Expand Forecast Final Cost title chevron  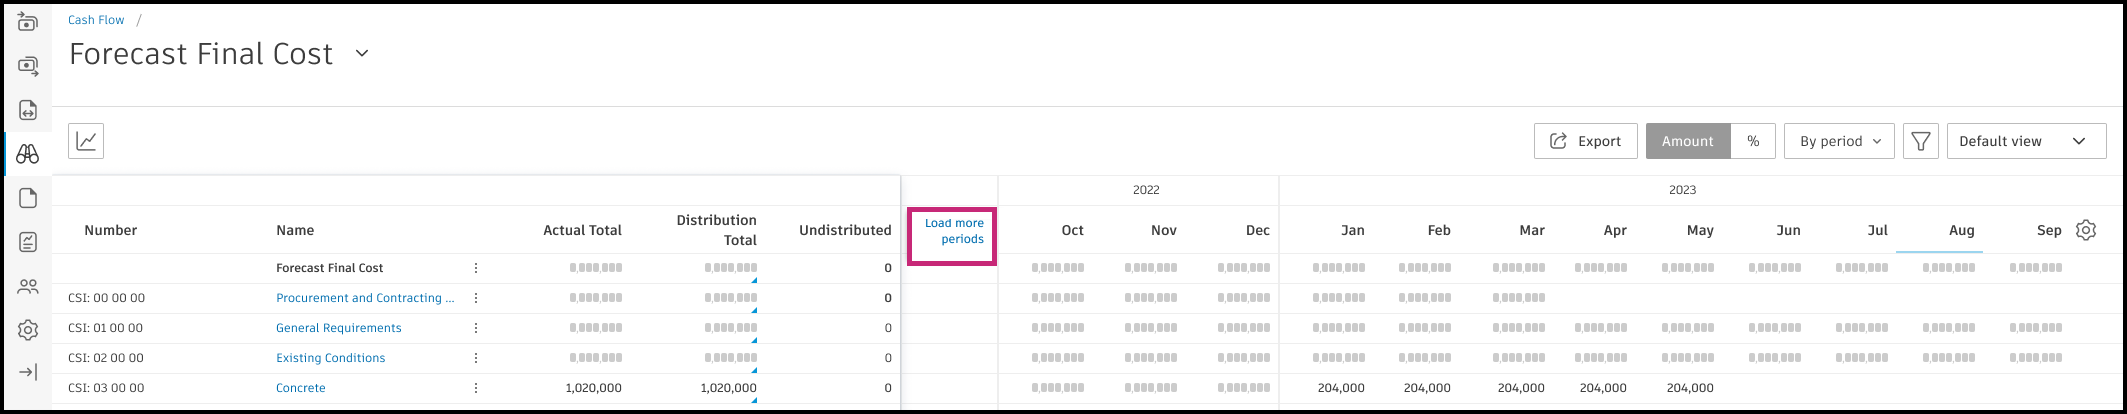point(362,54)
